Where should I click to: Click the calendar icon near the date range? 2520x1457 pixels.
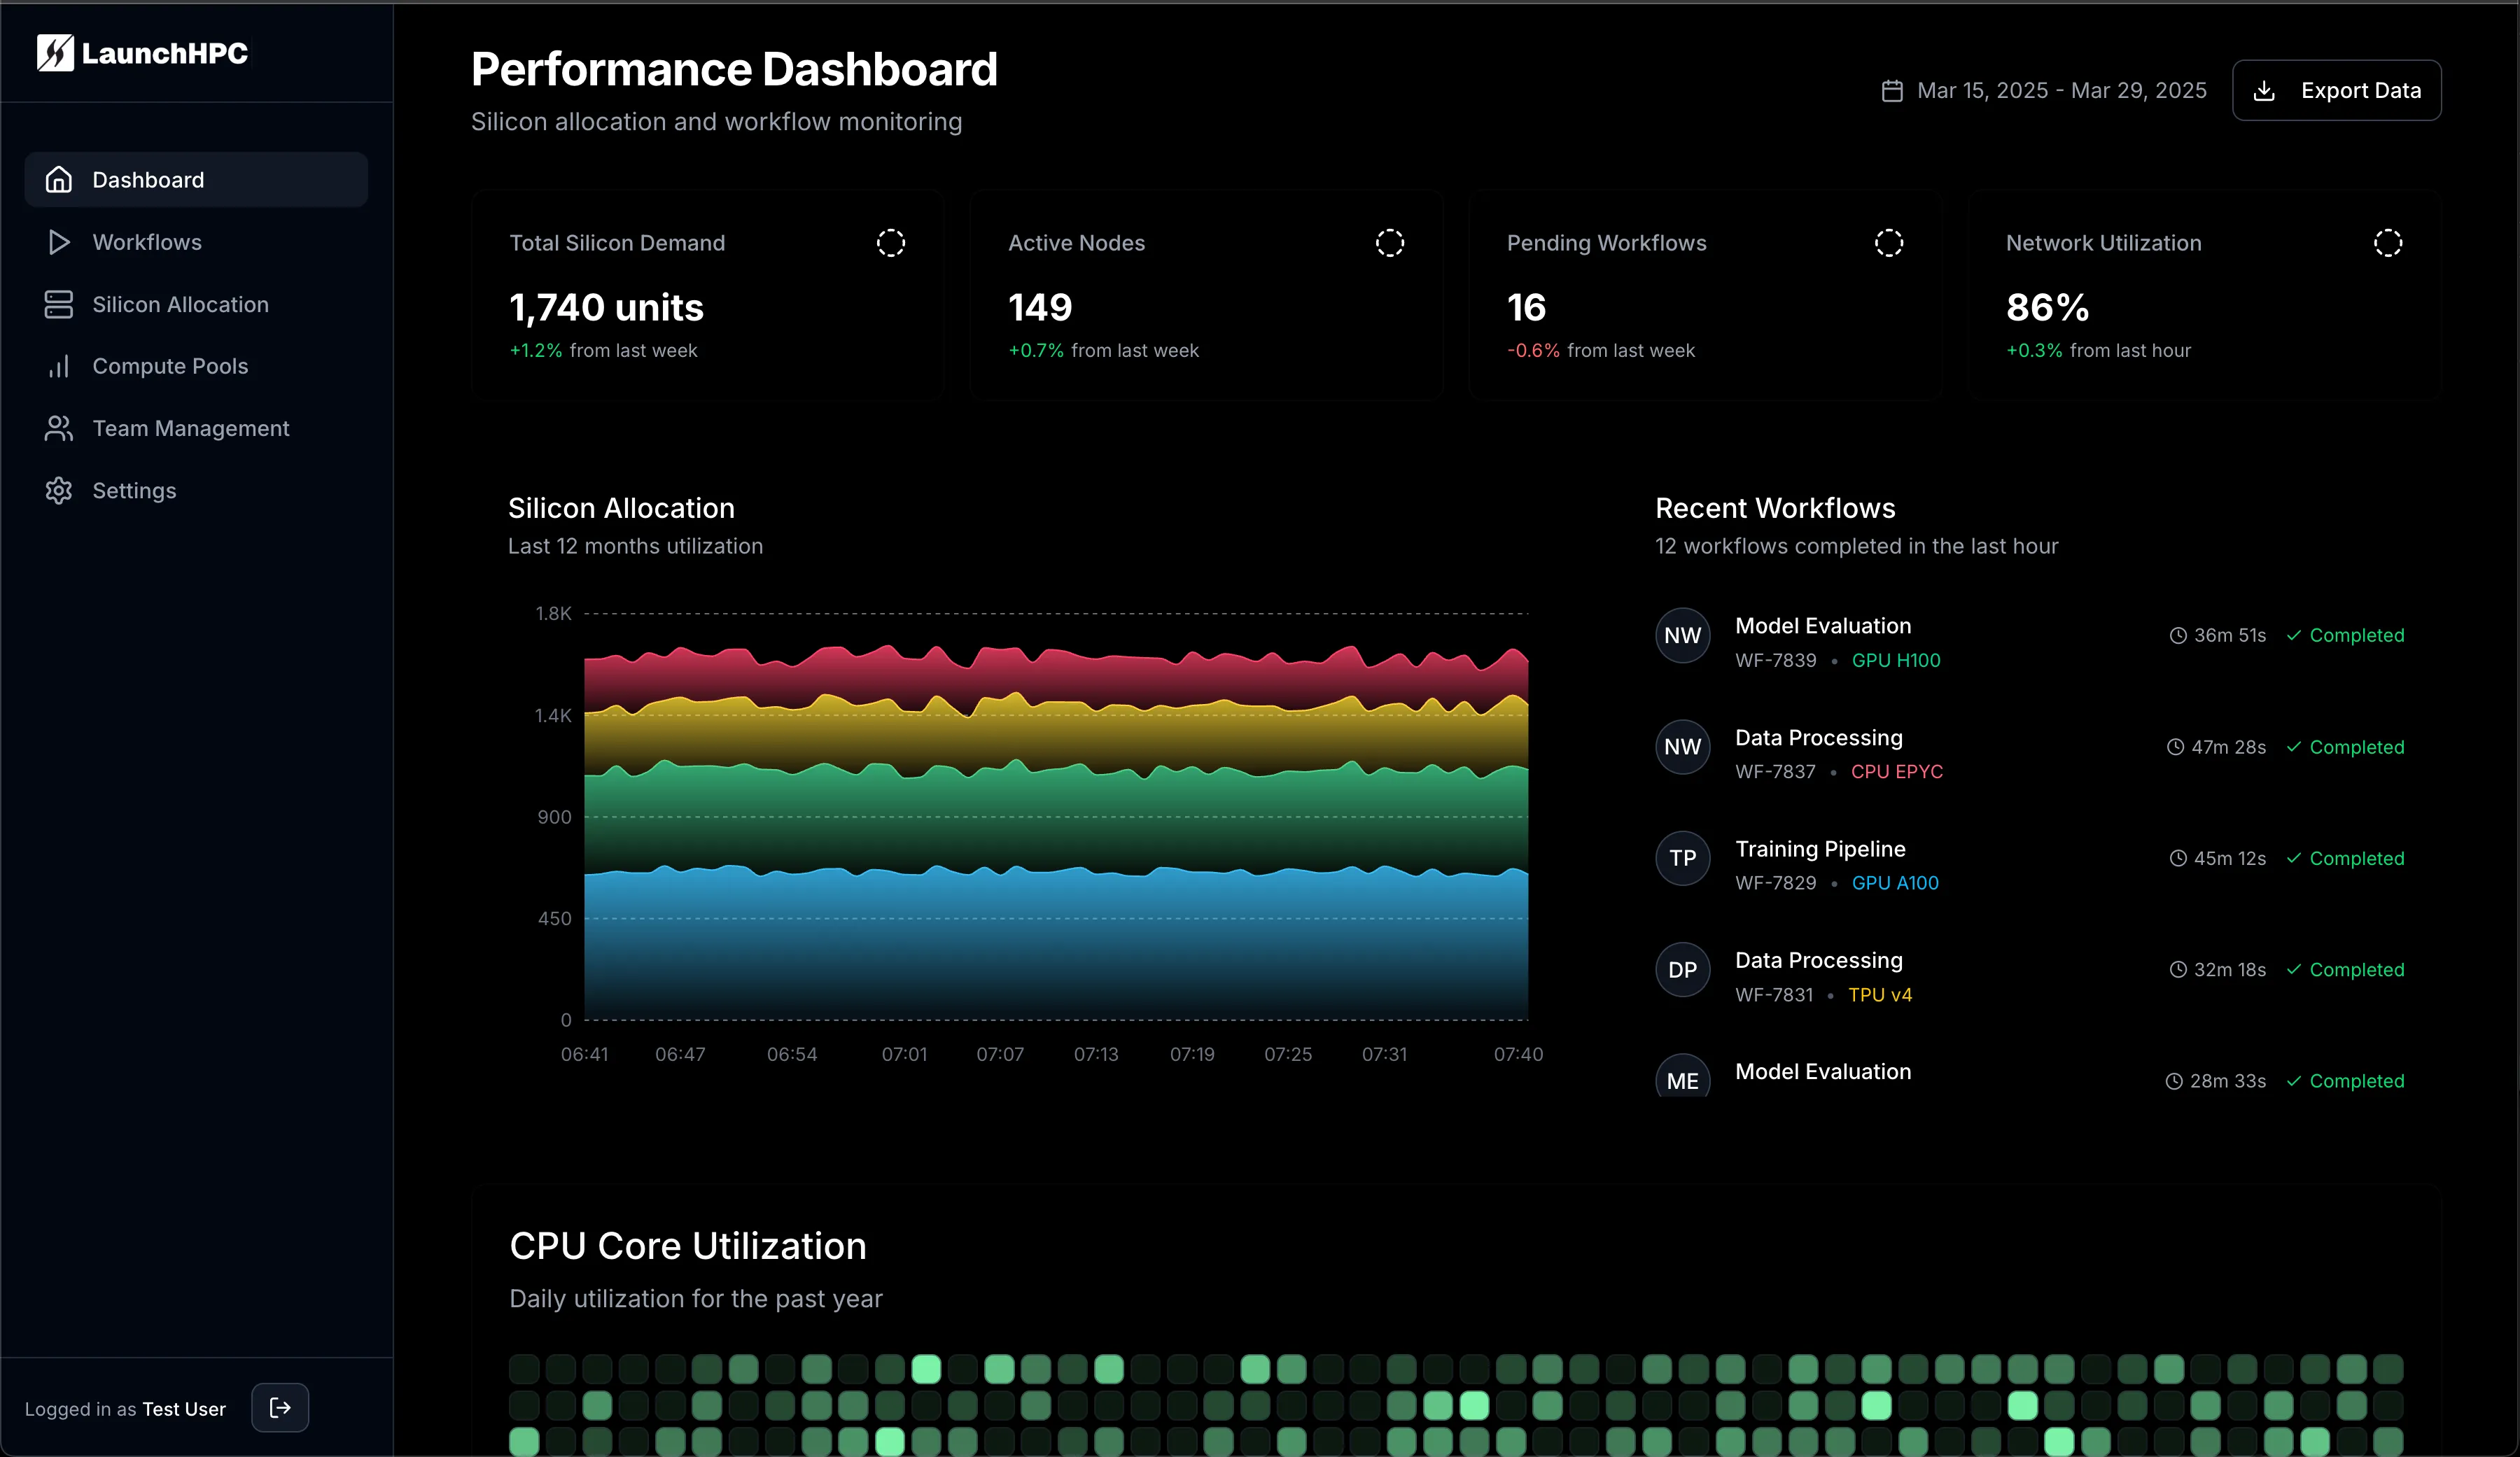coord(1893,90)
